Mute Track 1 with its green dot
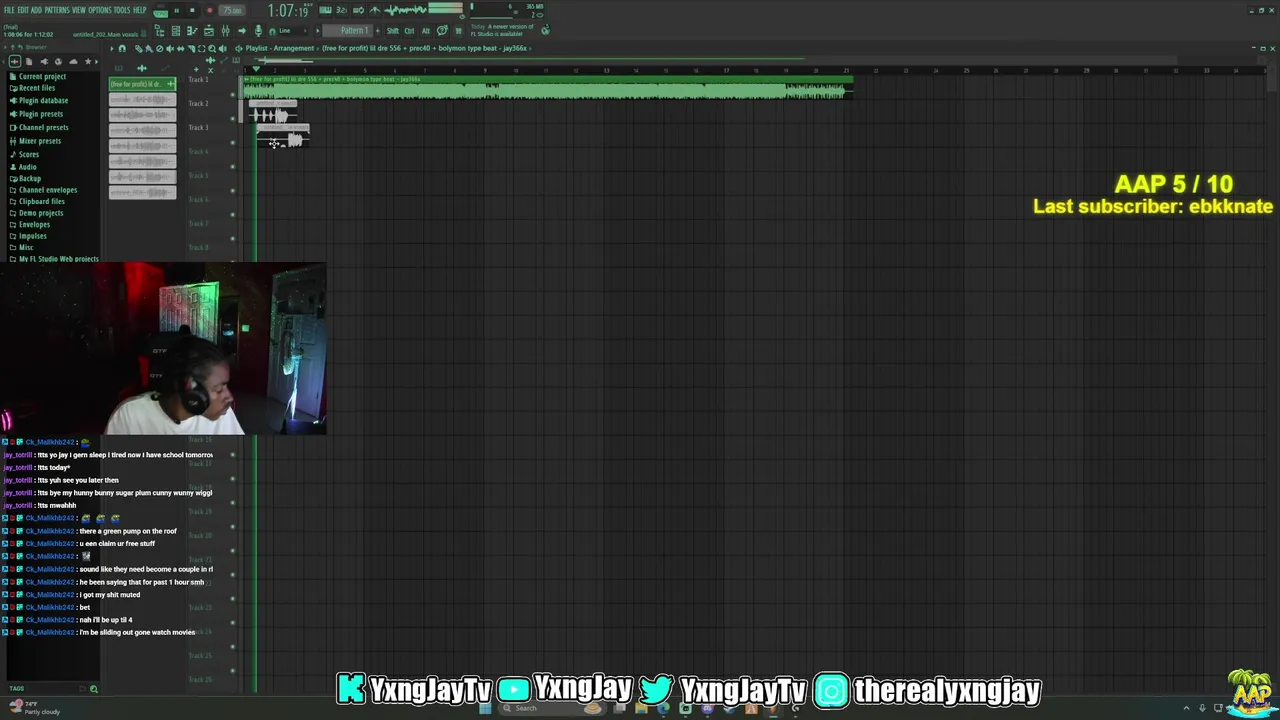Screen dimensions: 1280x720 [233, 94]
